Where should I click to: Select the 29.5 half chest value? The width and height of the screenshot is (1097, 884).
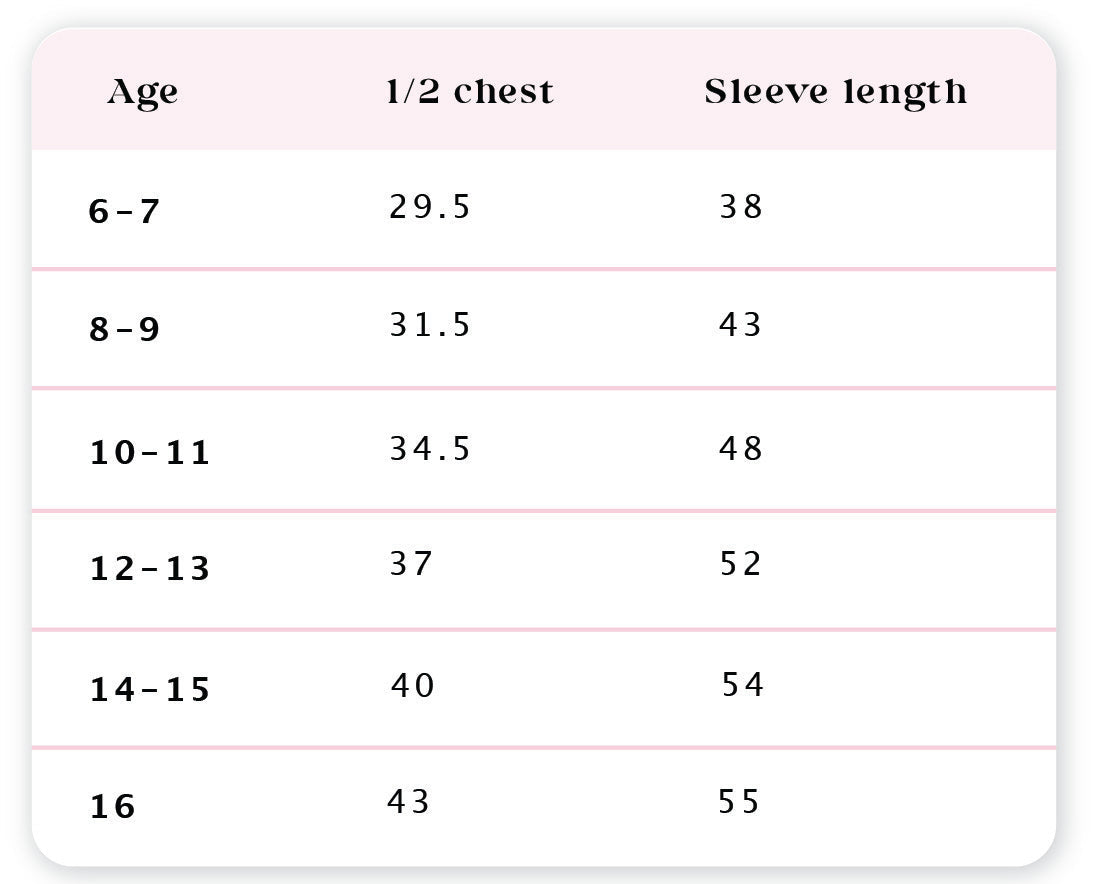pyautogui.click(x=429, y=207)
